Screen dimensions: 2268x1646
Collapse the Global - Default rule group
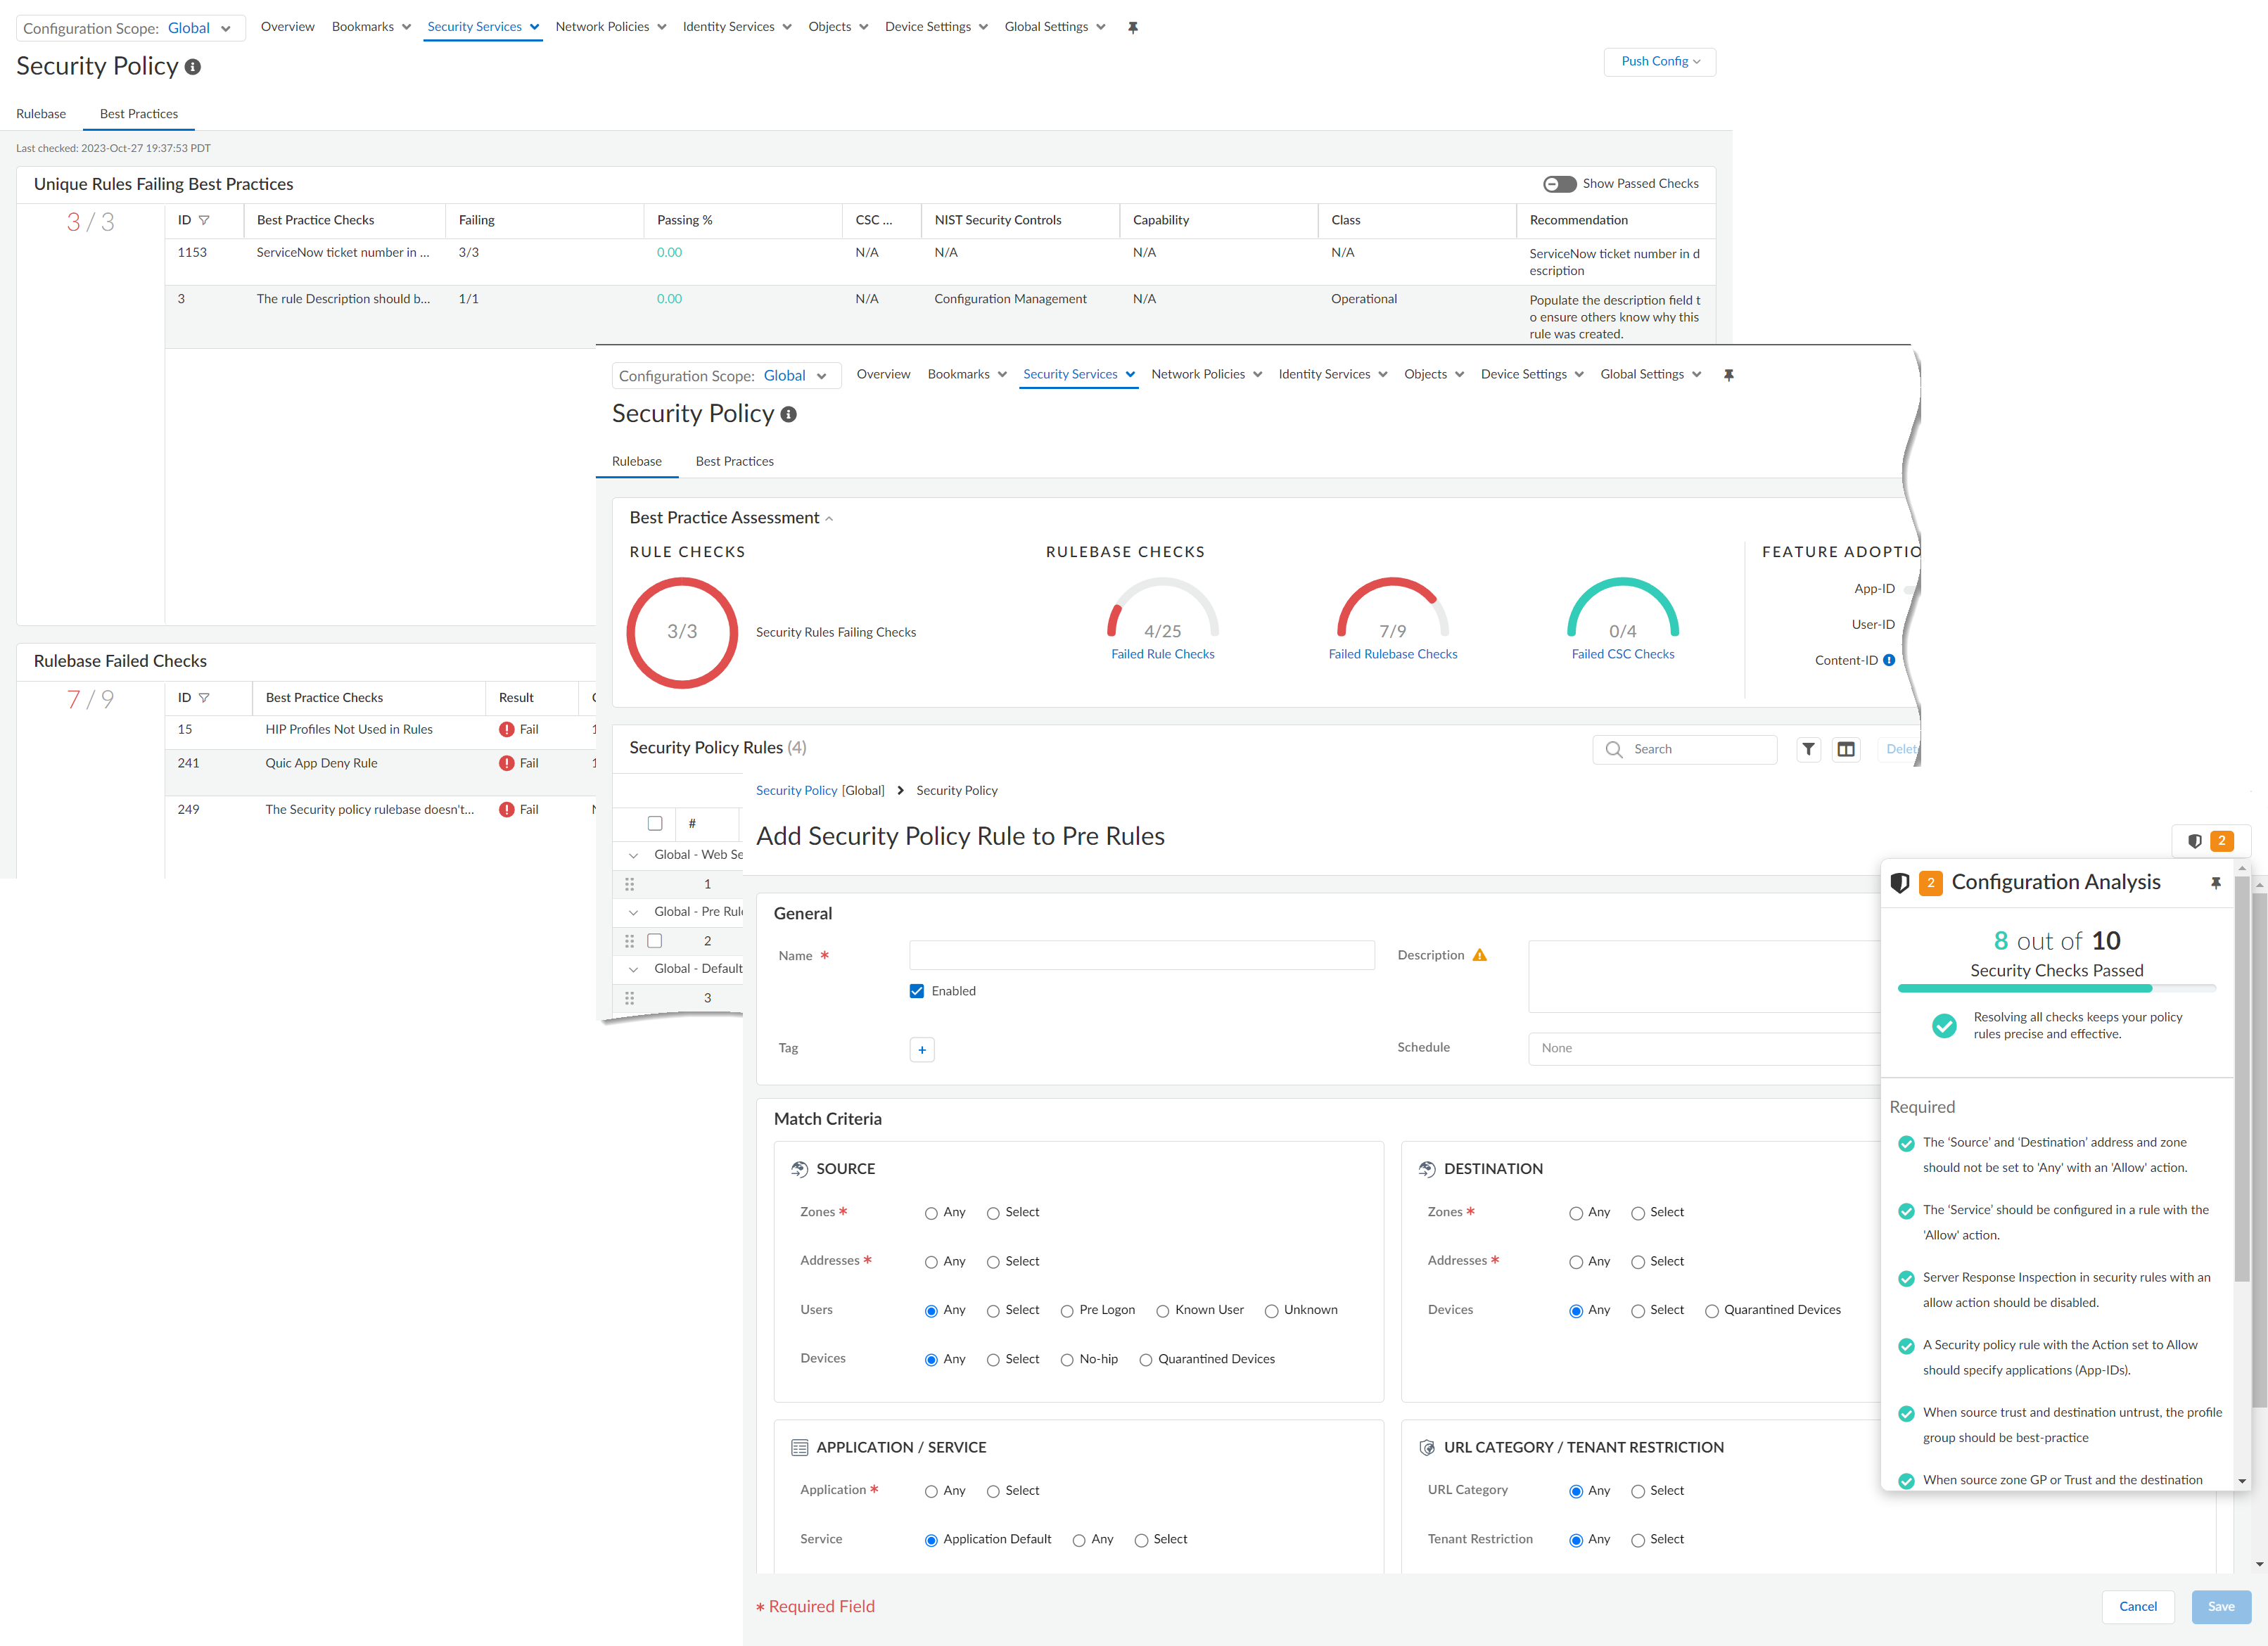pos(633,968)
